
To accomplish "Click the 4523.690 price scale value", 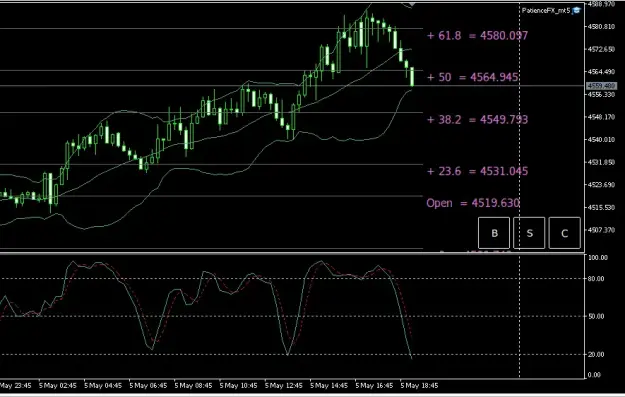I will [x=601, y=185].
